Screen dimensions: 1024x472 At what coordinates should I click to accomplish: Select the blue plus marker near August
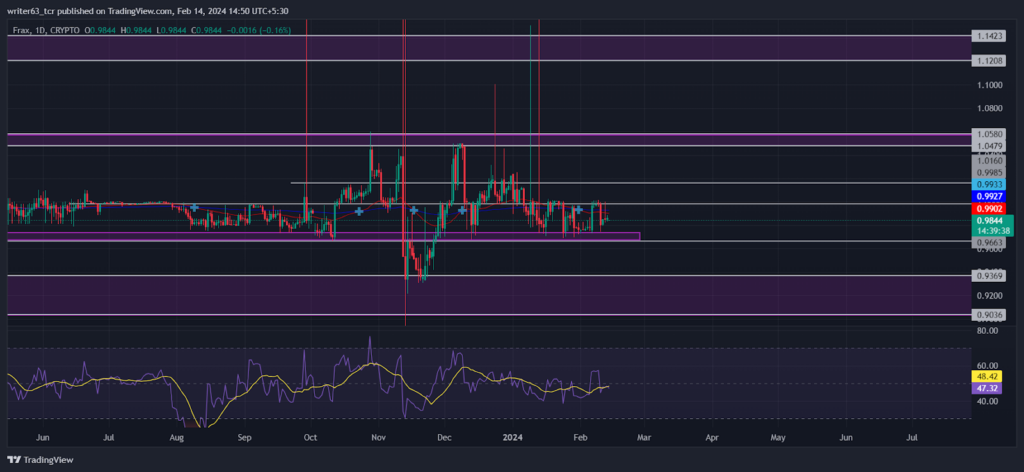click(194, 208)
